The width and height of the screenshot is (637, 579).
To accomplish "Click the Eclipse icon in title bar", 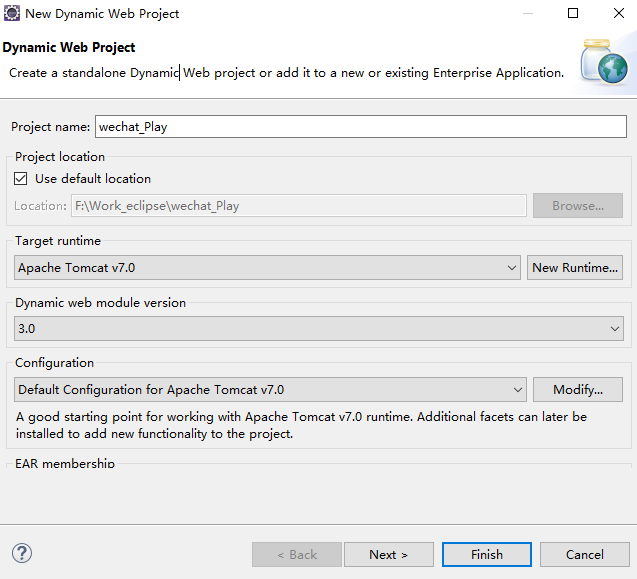I will [x=11, y=13].
